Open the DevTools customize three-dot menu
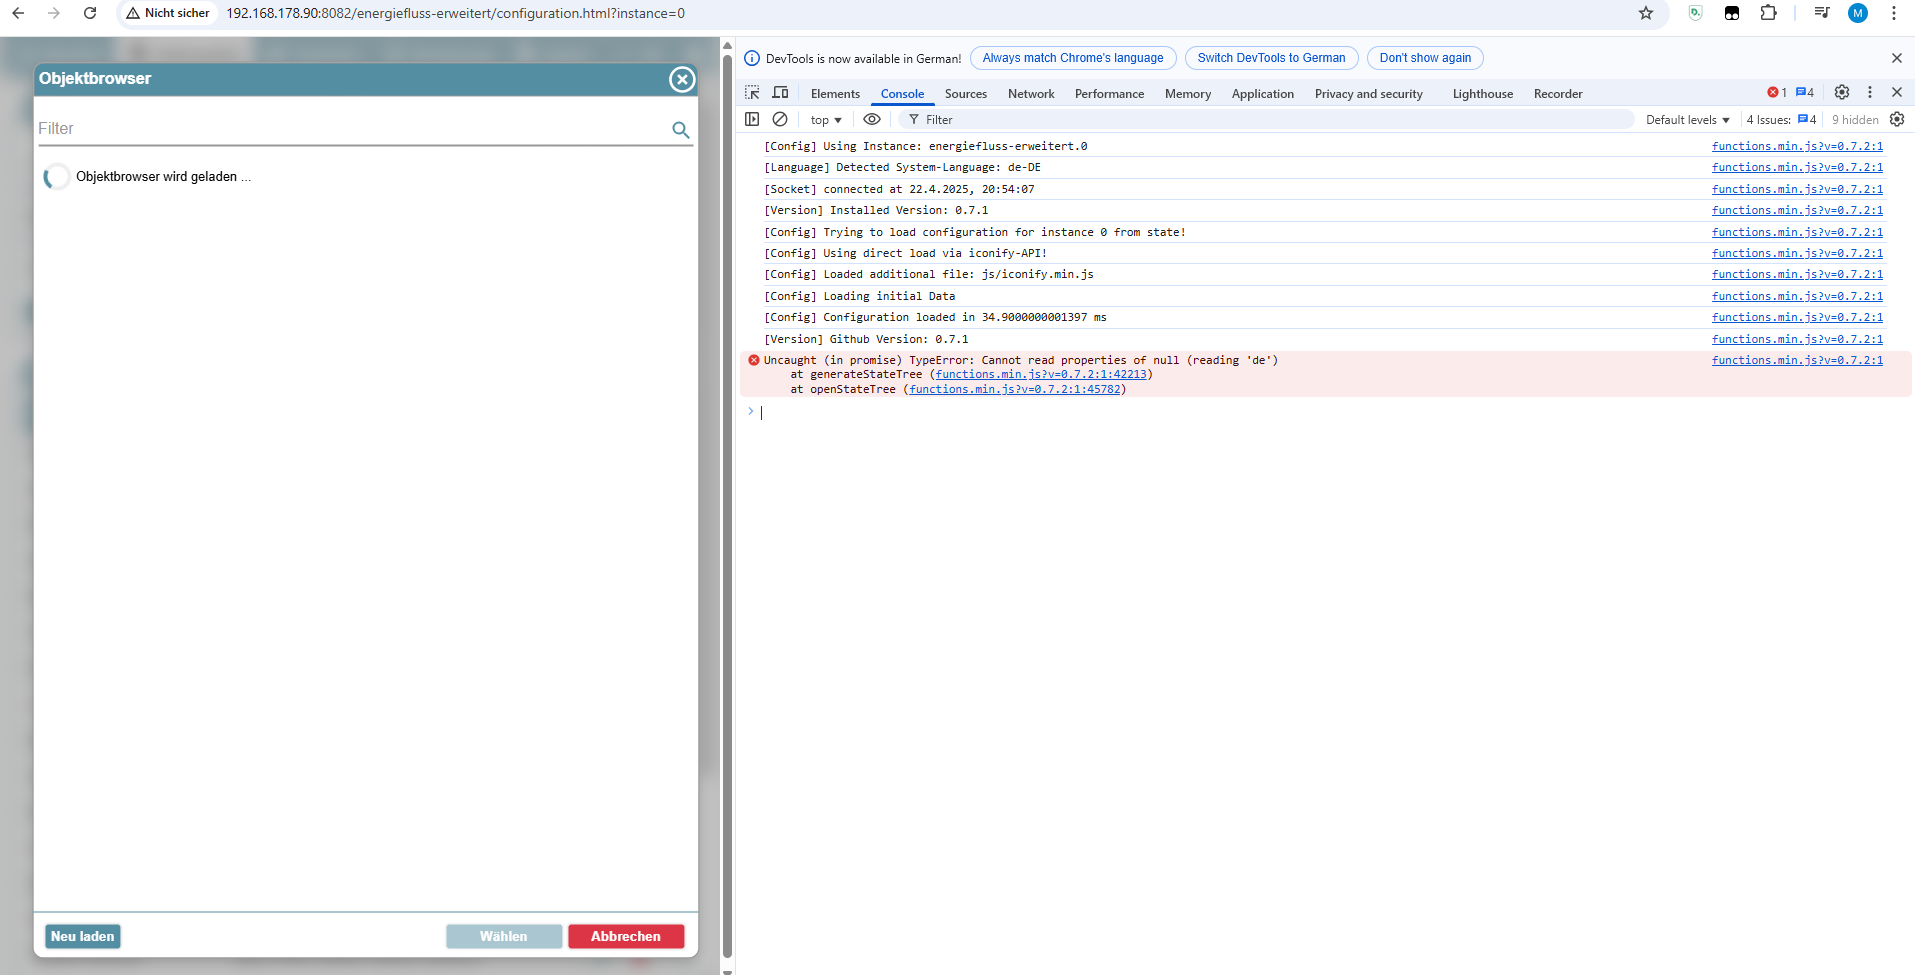The image size is (1915, 975). tap(1870, 92)
